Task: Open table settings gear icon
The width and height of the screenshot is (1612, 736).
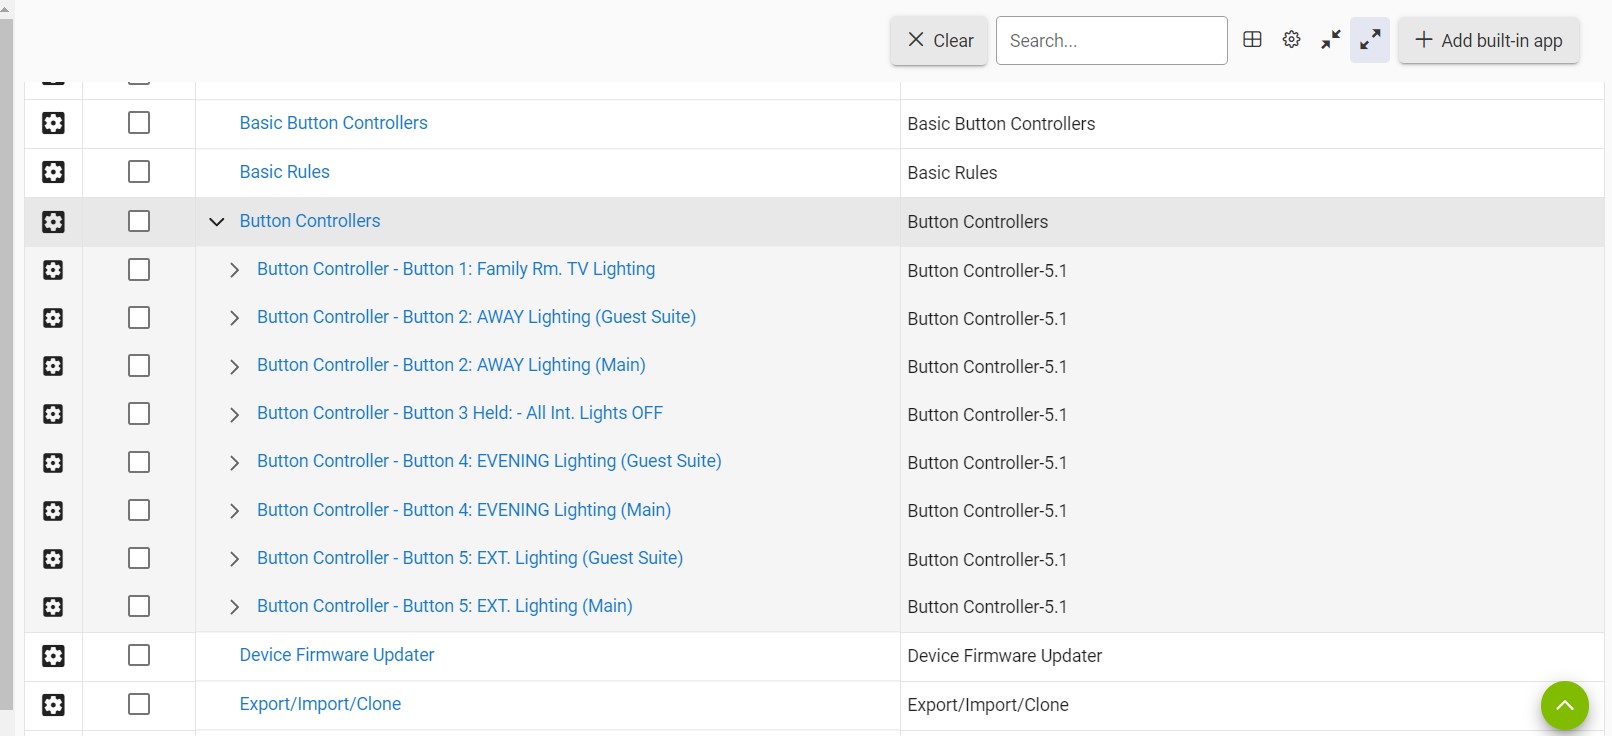Action: tap(1291, 40)
